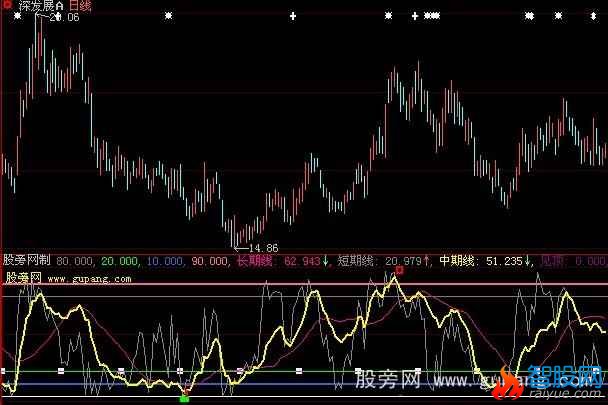Click the 80.000 parameter value
This screenshot has height=405, width=608.
[x=74, y=261]
